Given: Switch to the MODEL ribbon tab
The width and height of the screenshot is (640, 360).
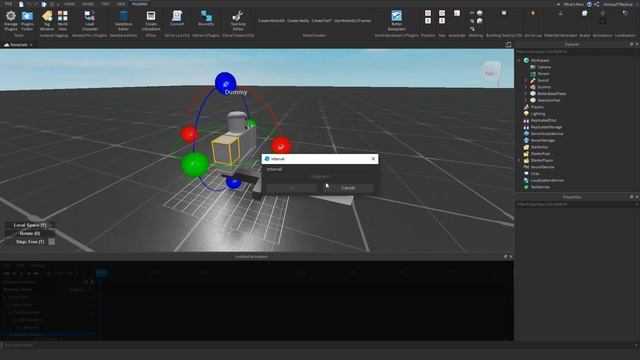Looking at the screenshot, I should pyautogui.click(x=88, y=4).
